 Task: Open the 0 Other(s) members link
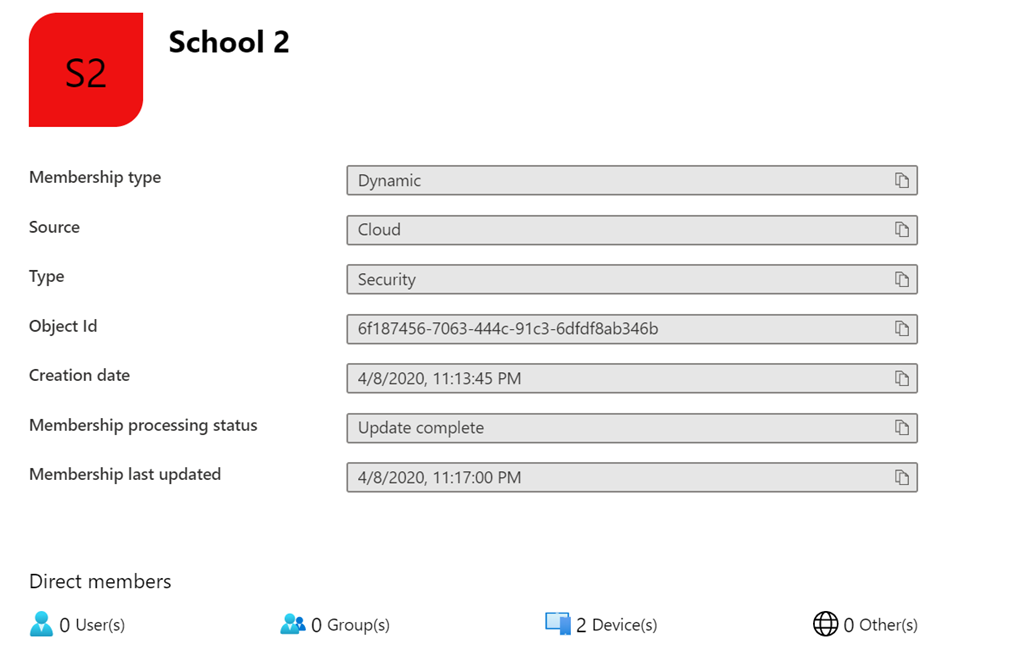(880, 625)
